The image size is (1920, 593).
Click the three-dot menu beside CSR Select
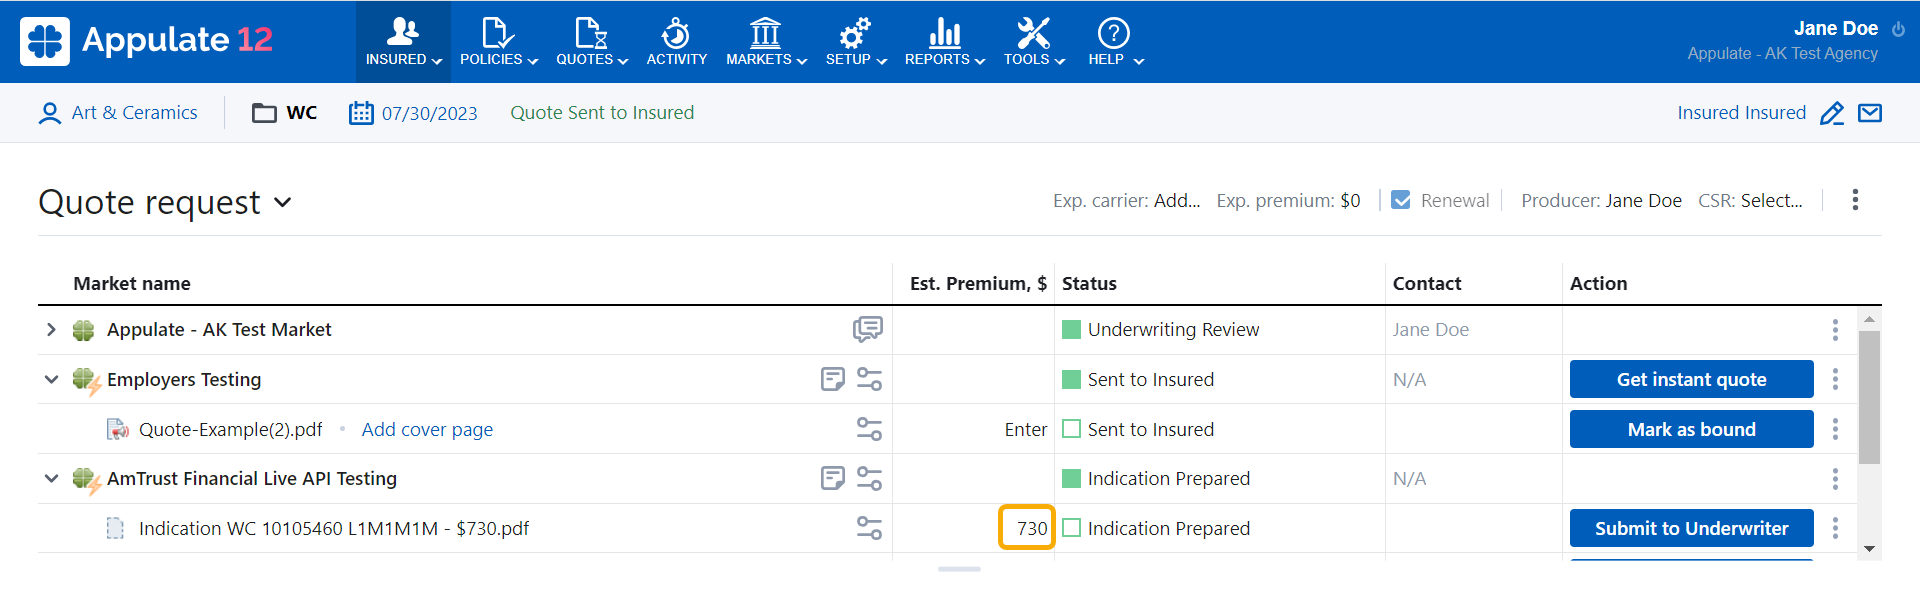point(1855,200)
